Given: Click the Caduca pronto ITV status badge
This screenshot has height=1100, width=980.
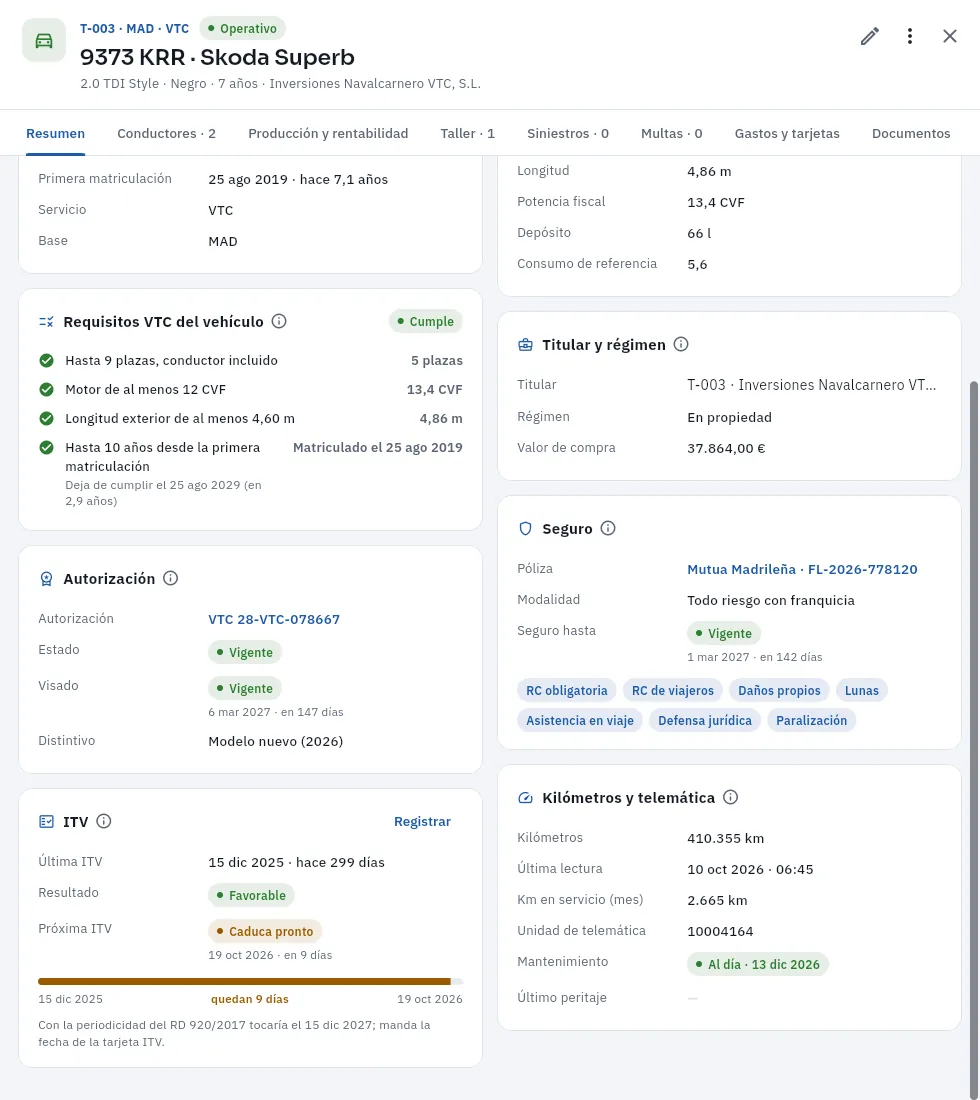Looking at the screenshot, I should [265, 932].
